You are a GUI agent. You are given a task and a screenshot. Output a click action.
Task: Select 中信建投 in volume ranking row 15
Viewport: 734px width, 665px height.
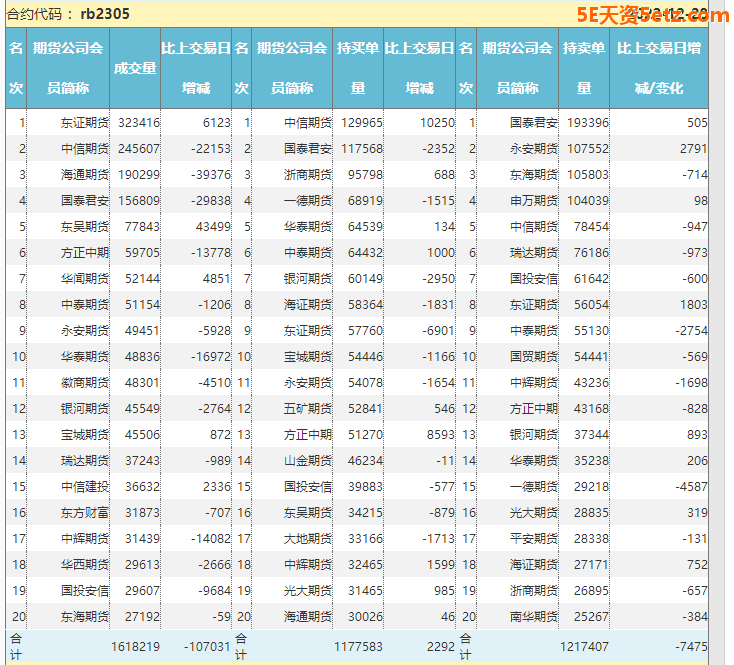pos(85,487)
